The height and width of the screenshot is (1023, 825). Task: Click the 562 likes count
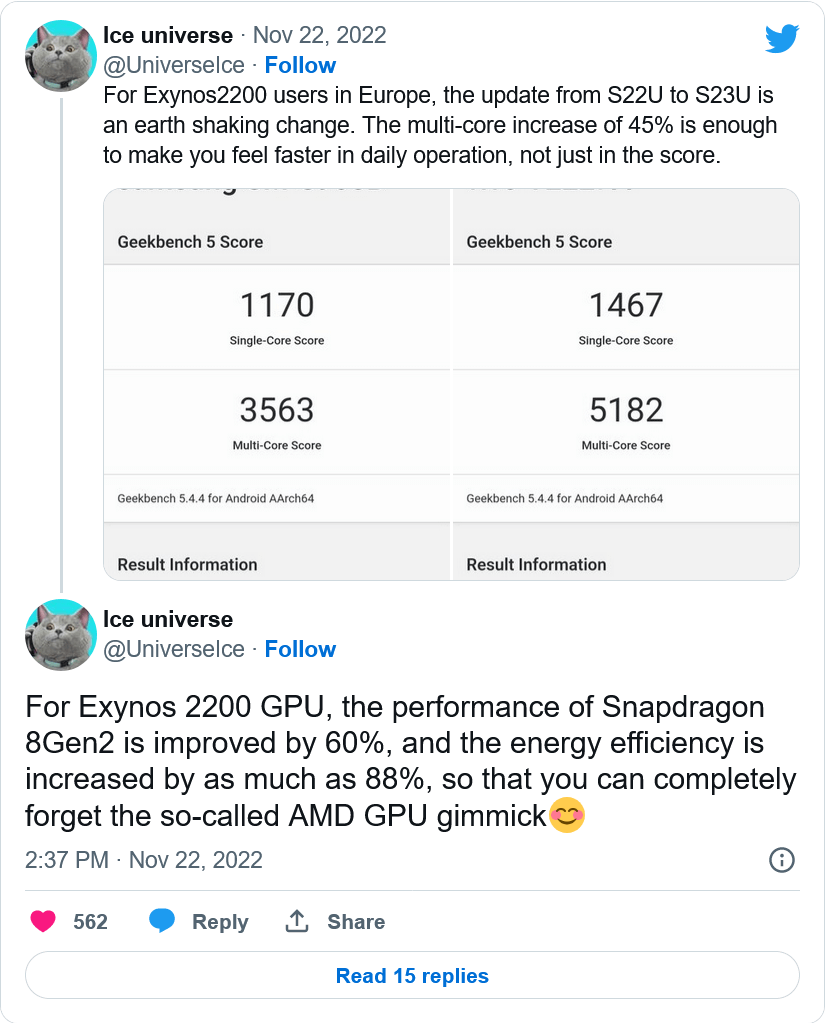click(90, 922)
